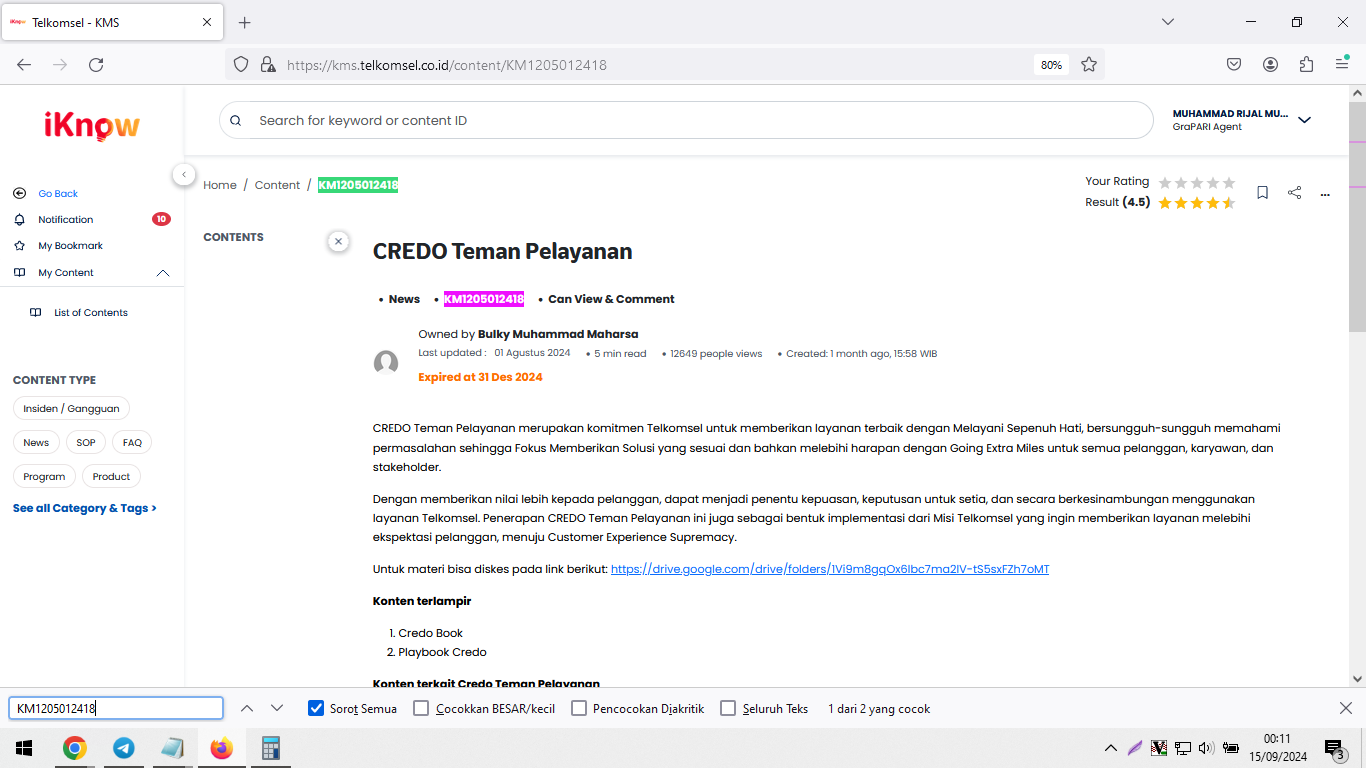Viewport: 1366px width, 768px height.
Task: Click the tracking protection shield icon
Action: [240, 64]
